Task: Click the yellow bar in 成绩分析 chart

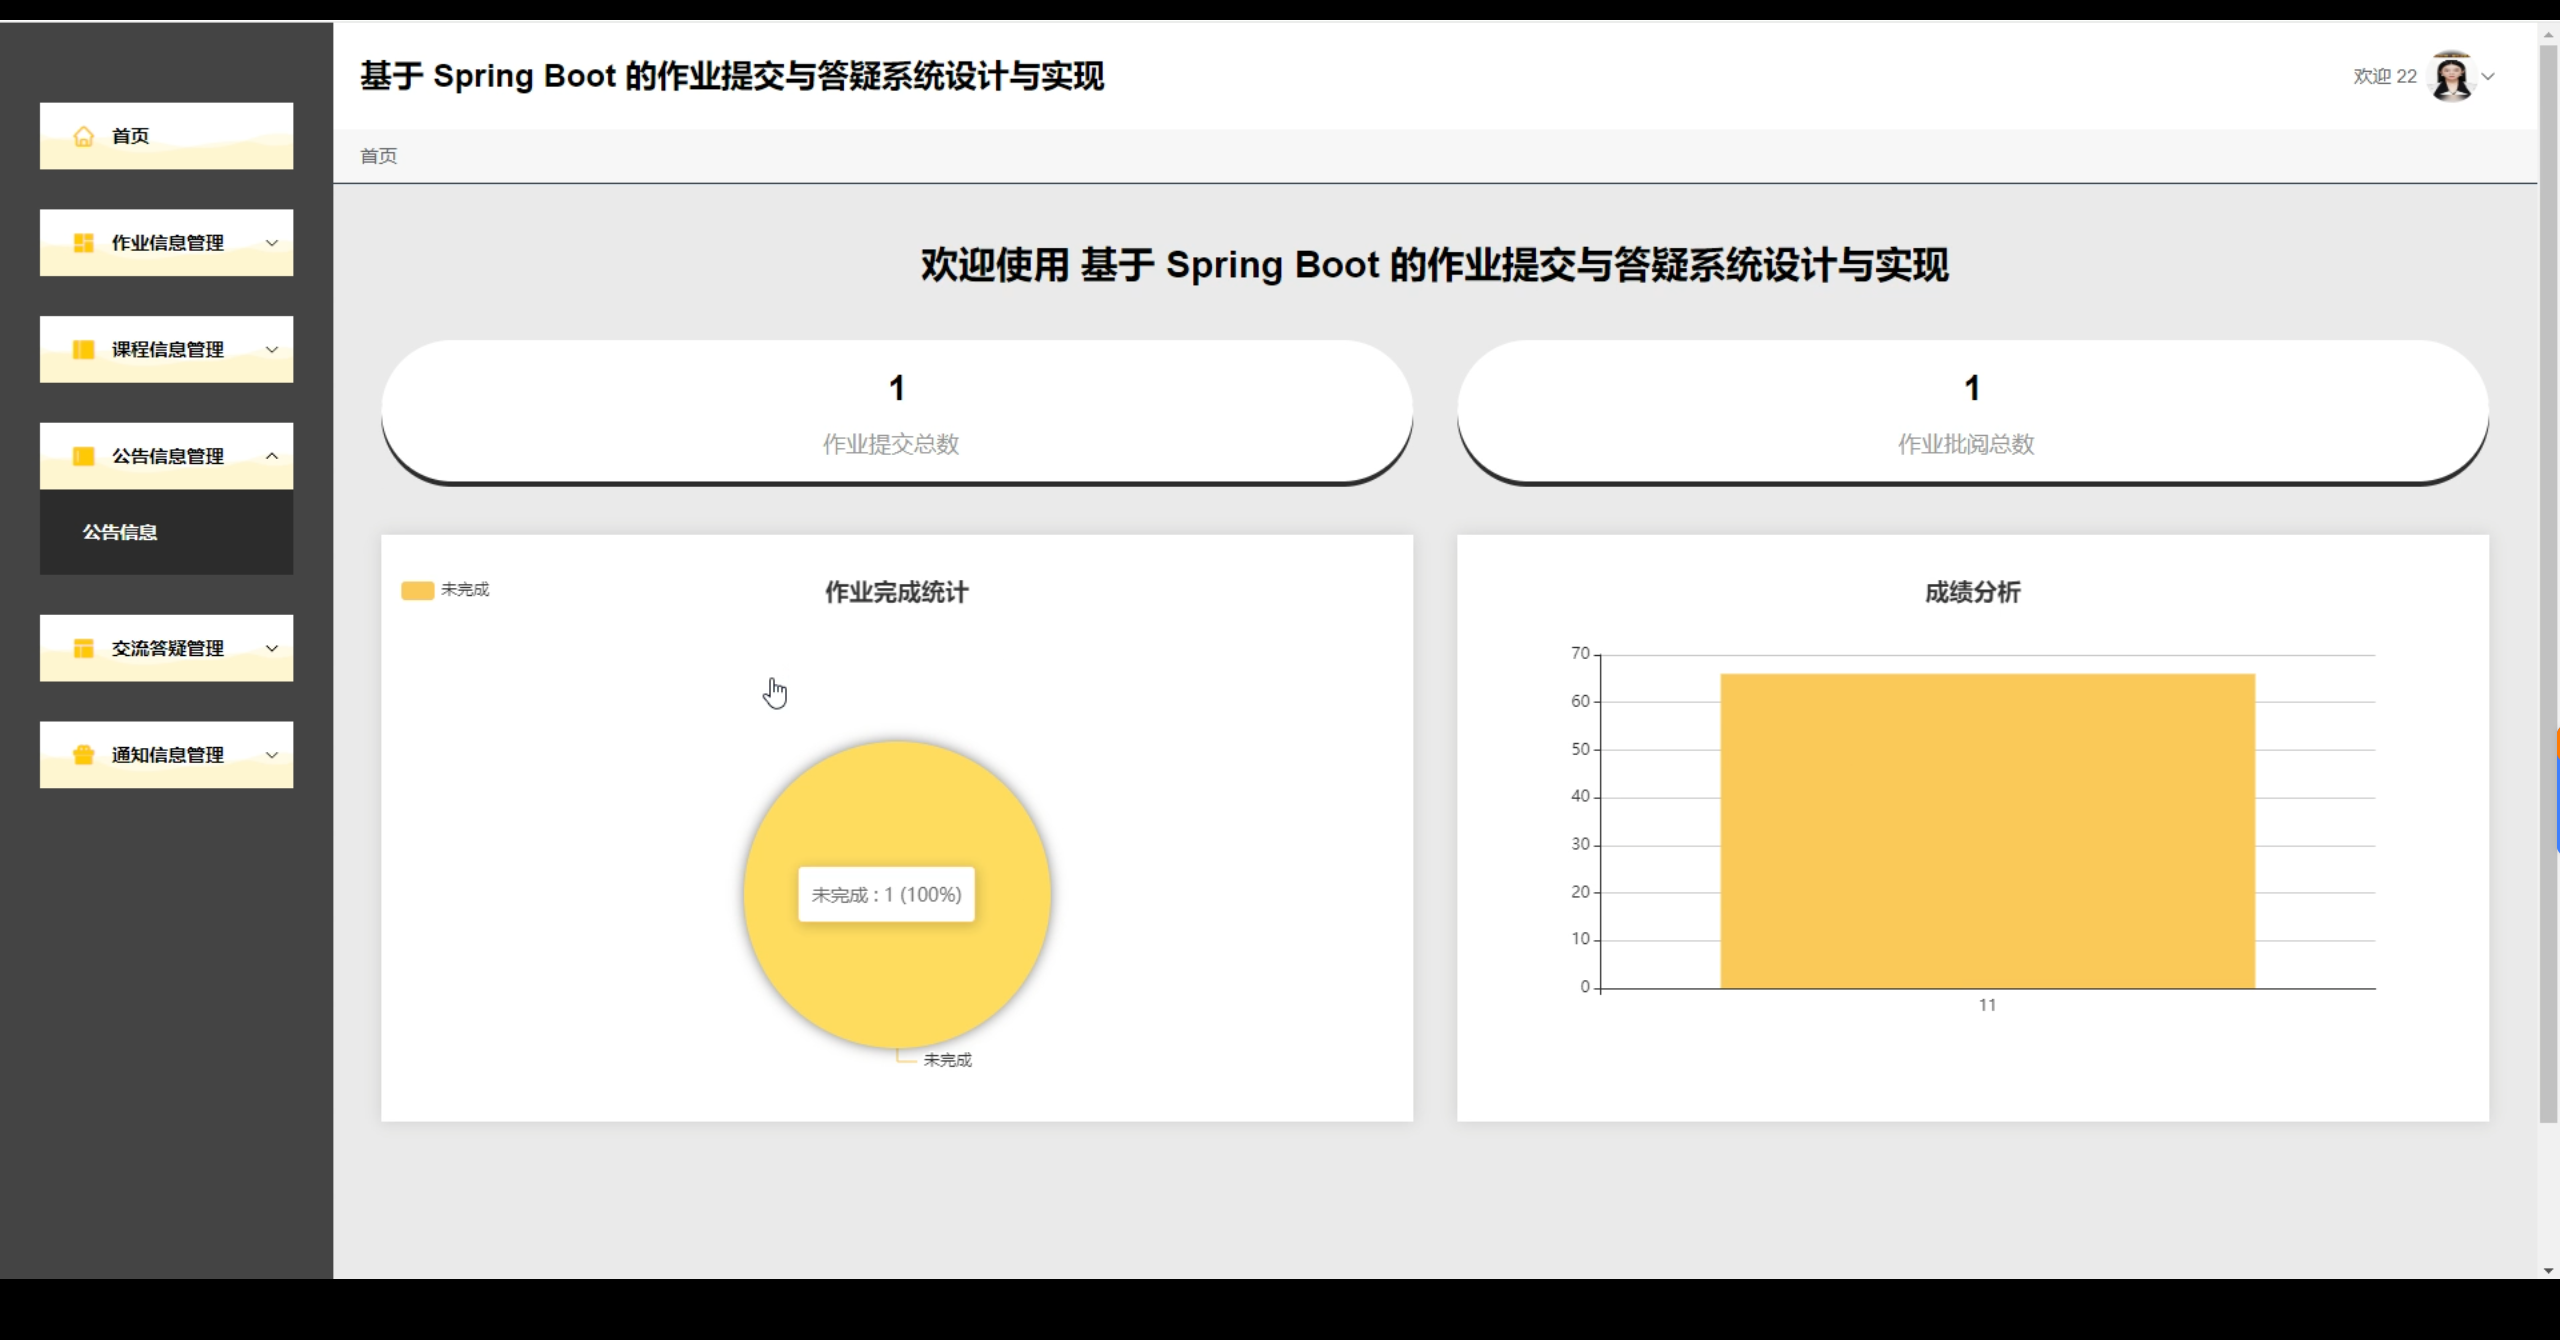Action: click(x=1987, y=831)
